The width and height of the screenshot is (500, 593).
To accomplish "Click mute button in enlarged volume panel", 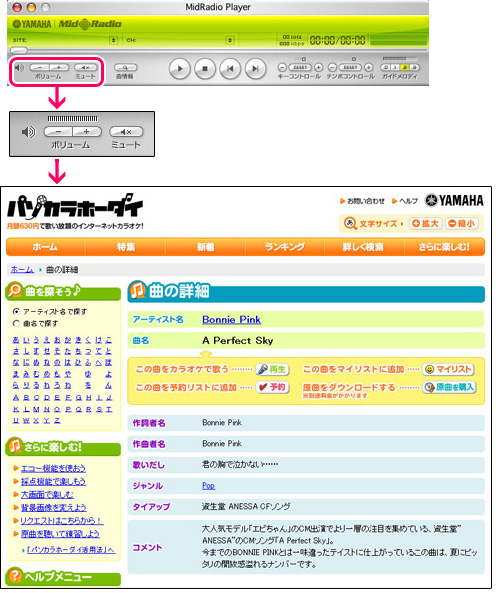I will pos(126,132).
